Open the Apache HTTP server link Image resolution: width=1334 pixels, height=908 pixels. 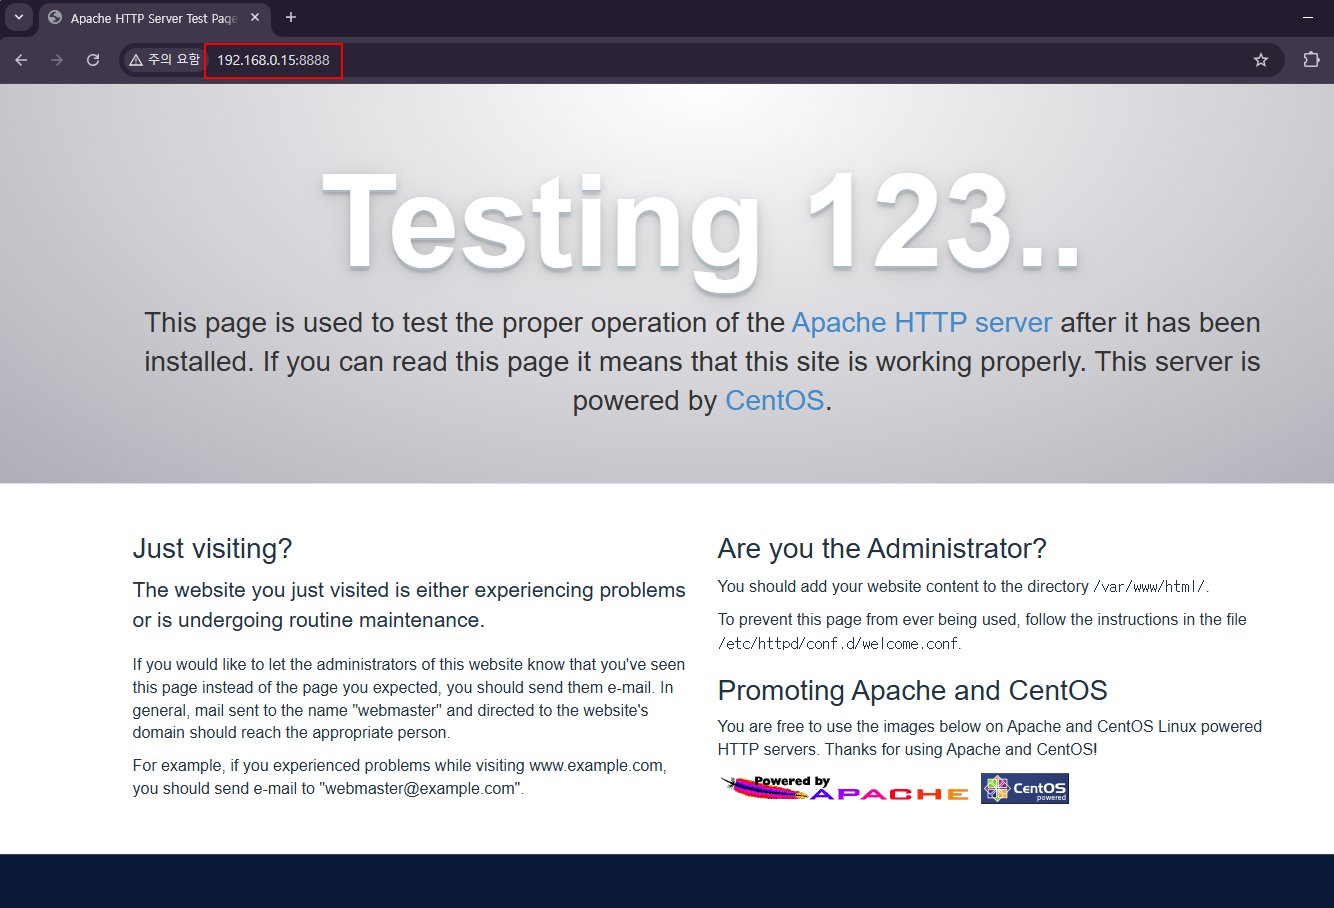922,323
